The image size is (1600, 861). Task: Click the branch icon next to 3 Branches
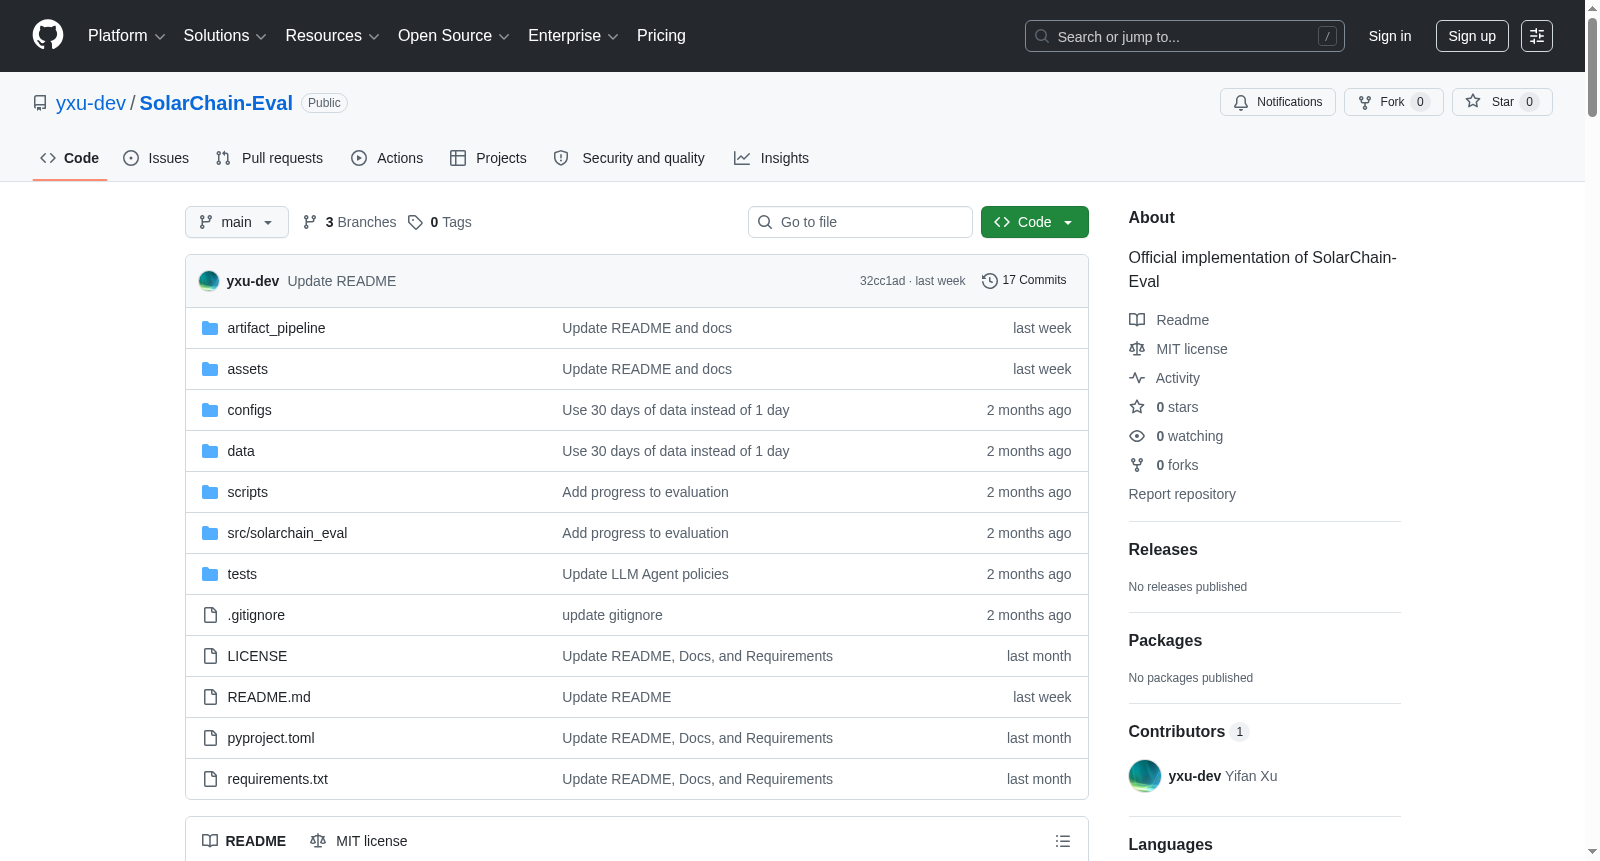point(310,222)
